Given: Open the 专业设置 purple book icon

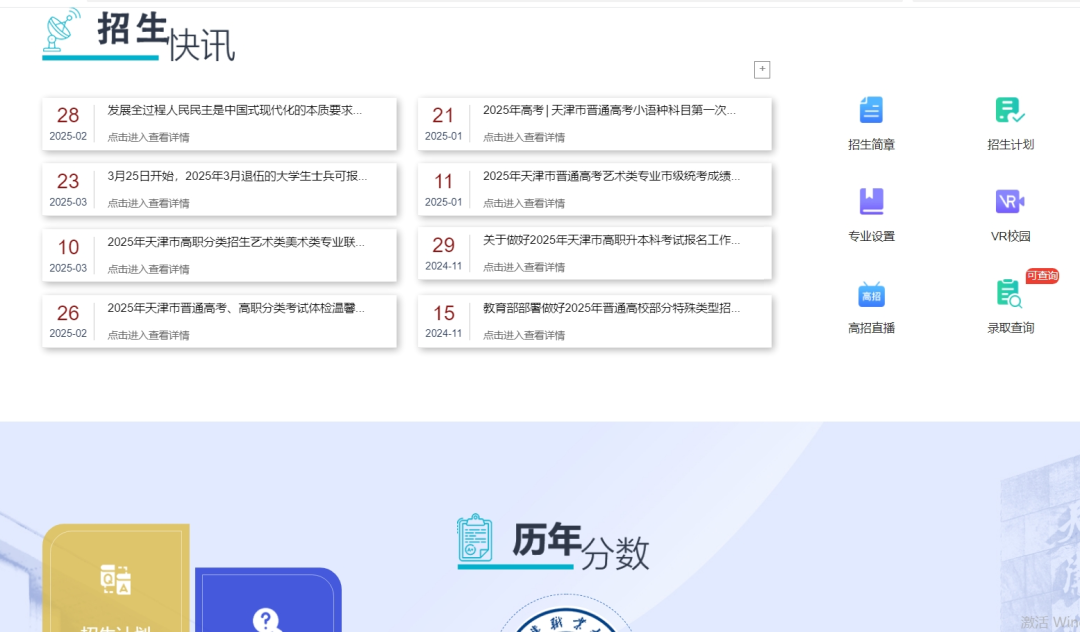Looking at the screenshot, I should tap(871, 202).
